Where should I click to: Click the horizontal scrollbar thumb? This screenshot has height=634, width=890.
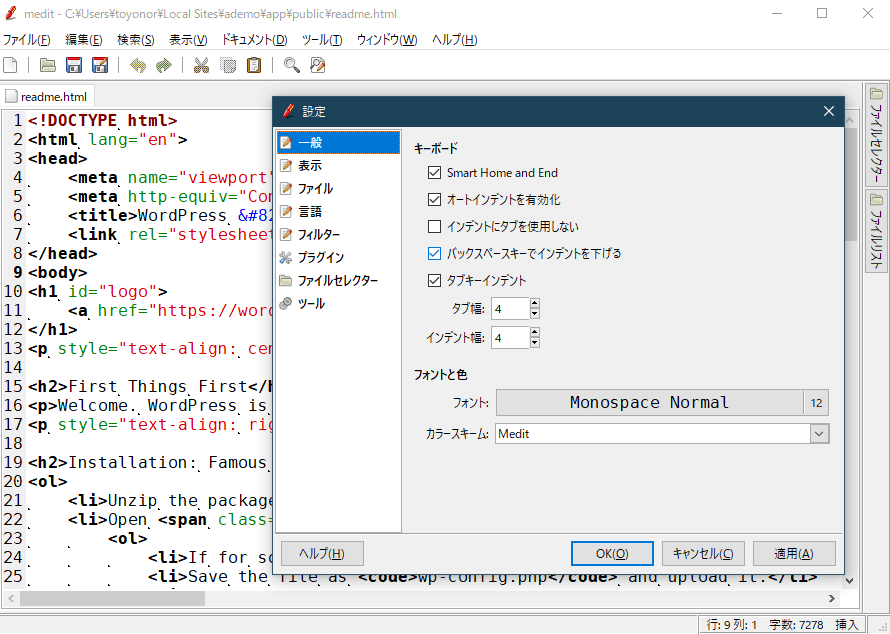[112, 598]
